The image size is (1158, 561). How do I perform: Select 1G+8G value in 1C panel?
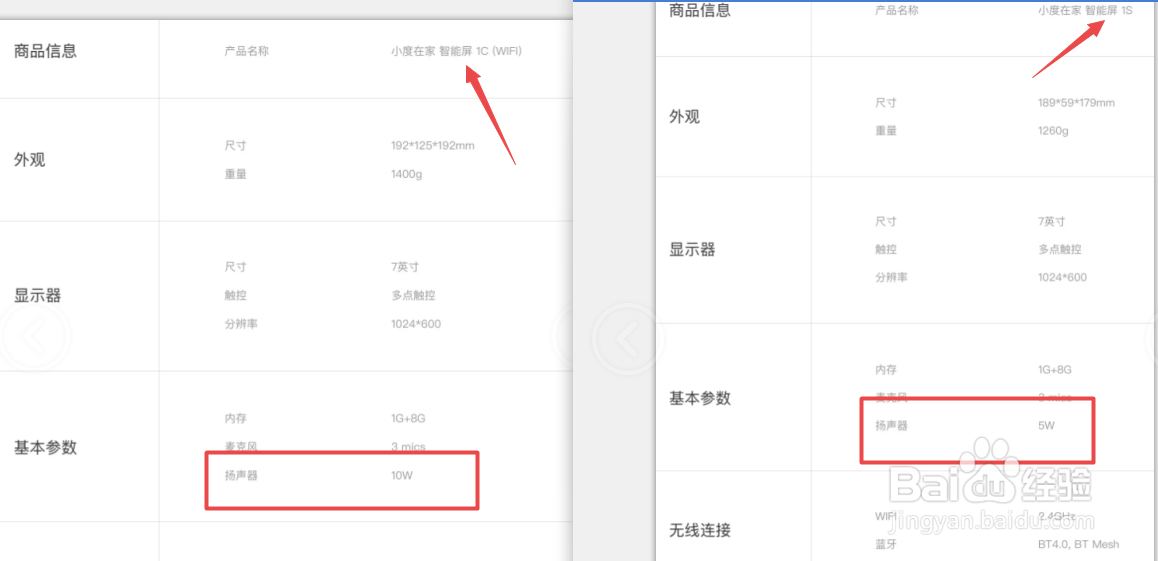tap(408, 419)
